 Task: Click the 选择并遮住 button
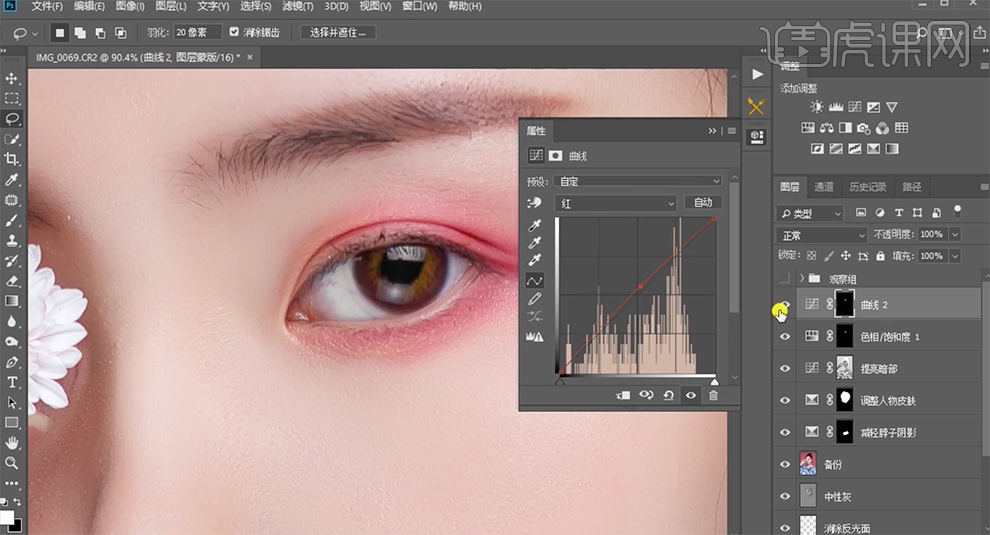point(338,32)
